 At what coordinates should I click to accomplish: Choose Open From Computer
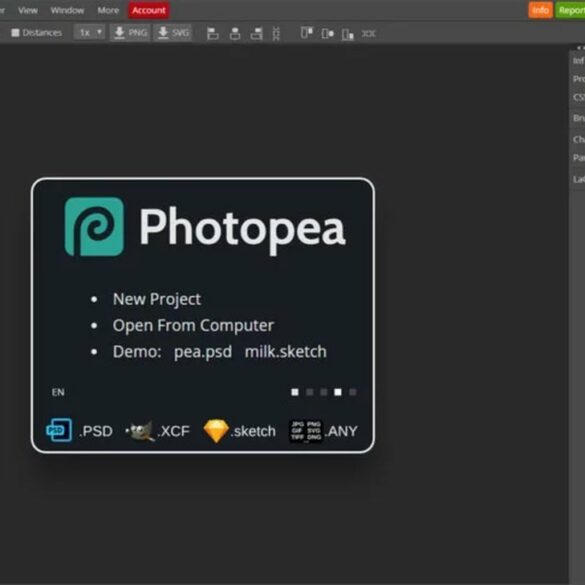click(x=193, y=325)
